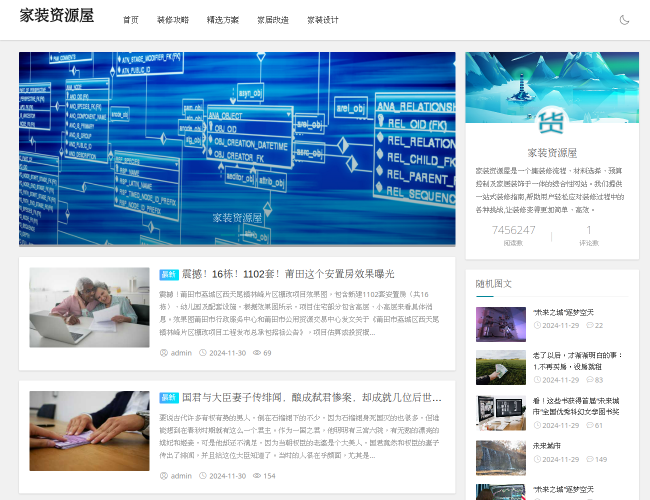Click the eye icon next to 154 views
Viewport: 650px width, 500px height.
pos(257,476)
